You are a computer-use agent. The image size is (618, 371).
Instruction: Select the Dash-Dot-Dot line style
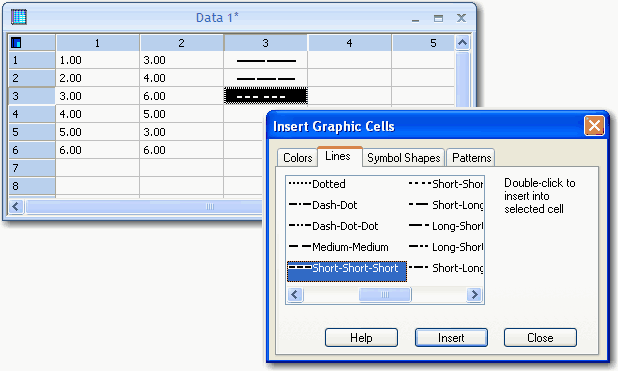point(333,226)
